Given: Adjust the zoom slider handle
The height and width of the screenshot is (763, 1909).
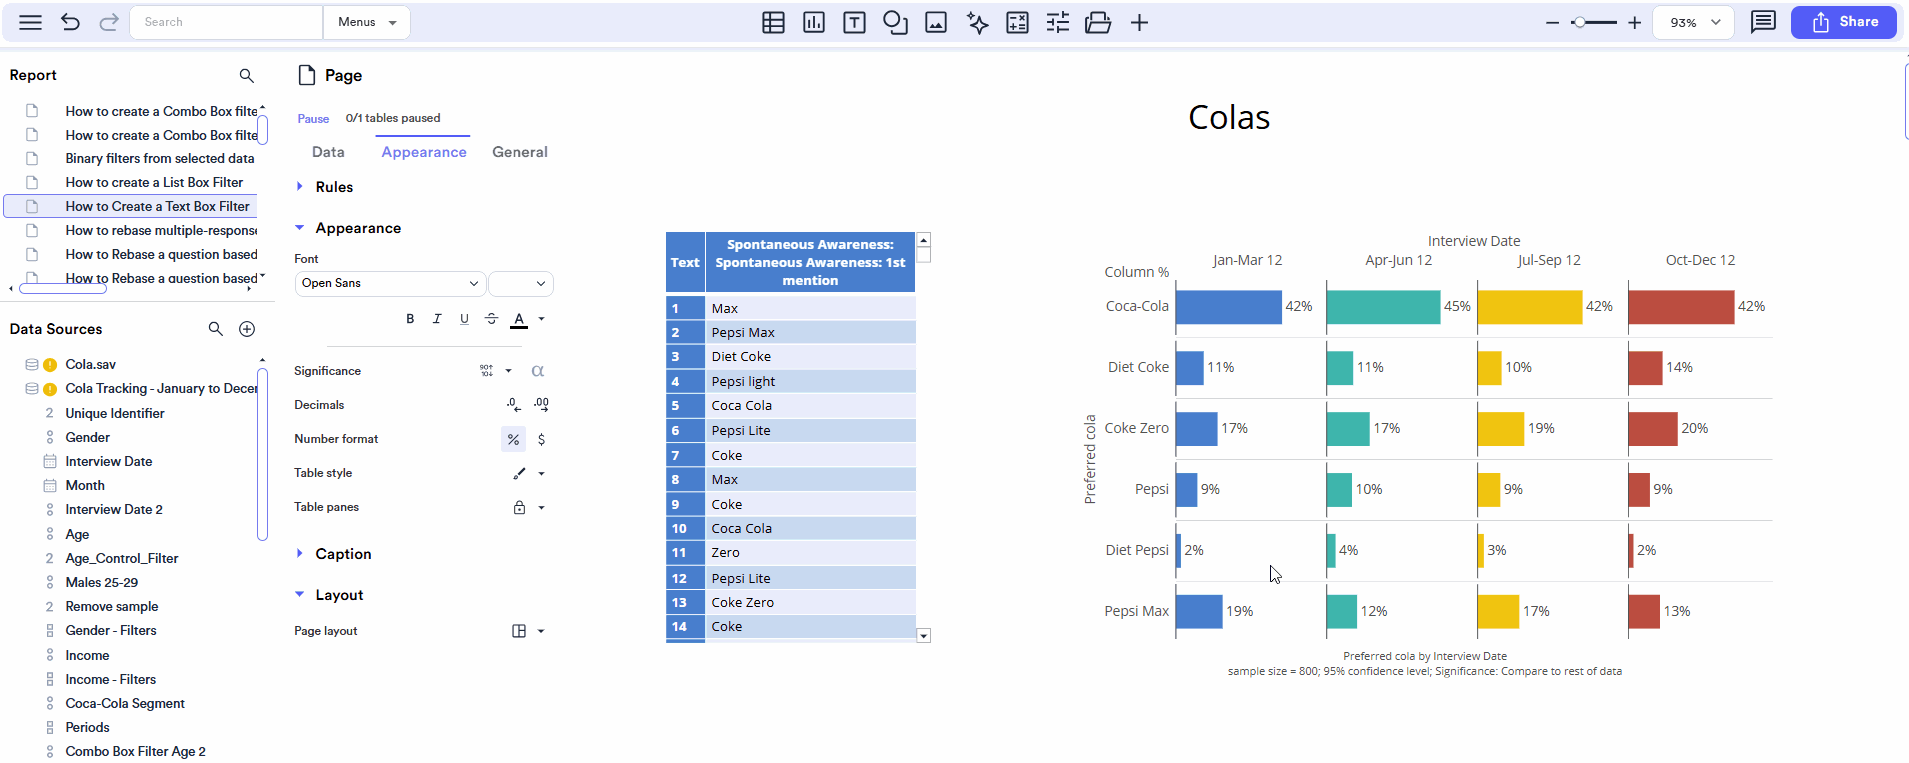Looking at the screenshot, I should 1578,22.
